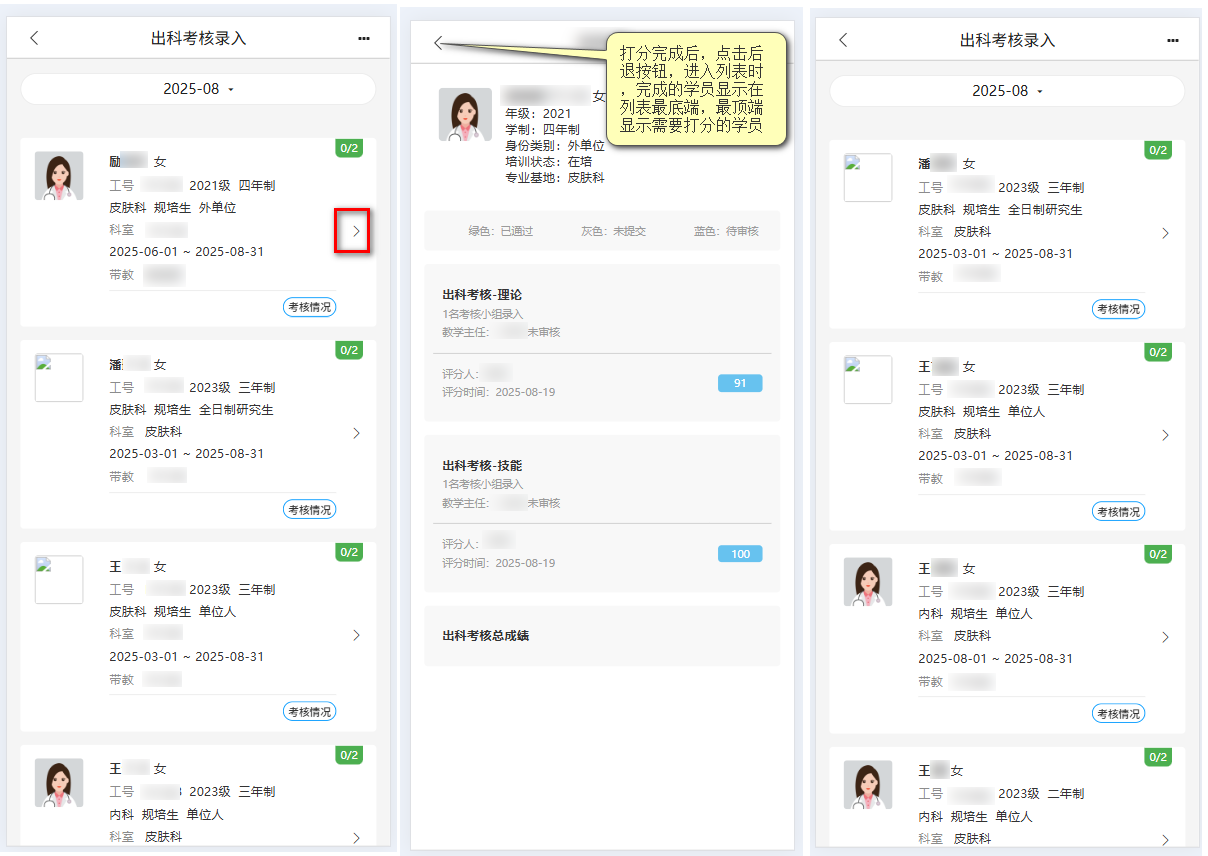Click 0/2 badge on right panel 王 二年制 card

[x=1158, y=757]
